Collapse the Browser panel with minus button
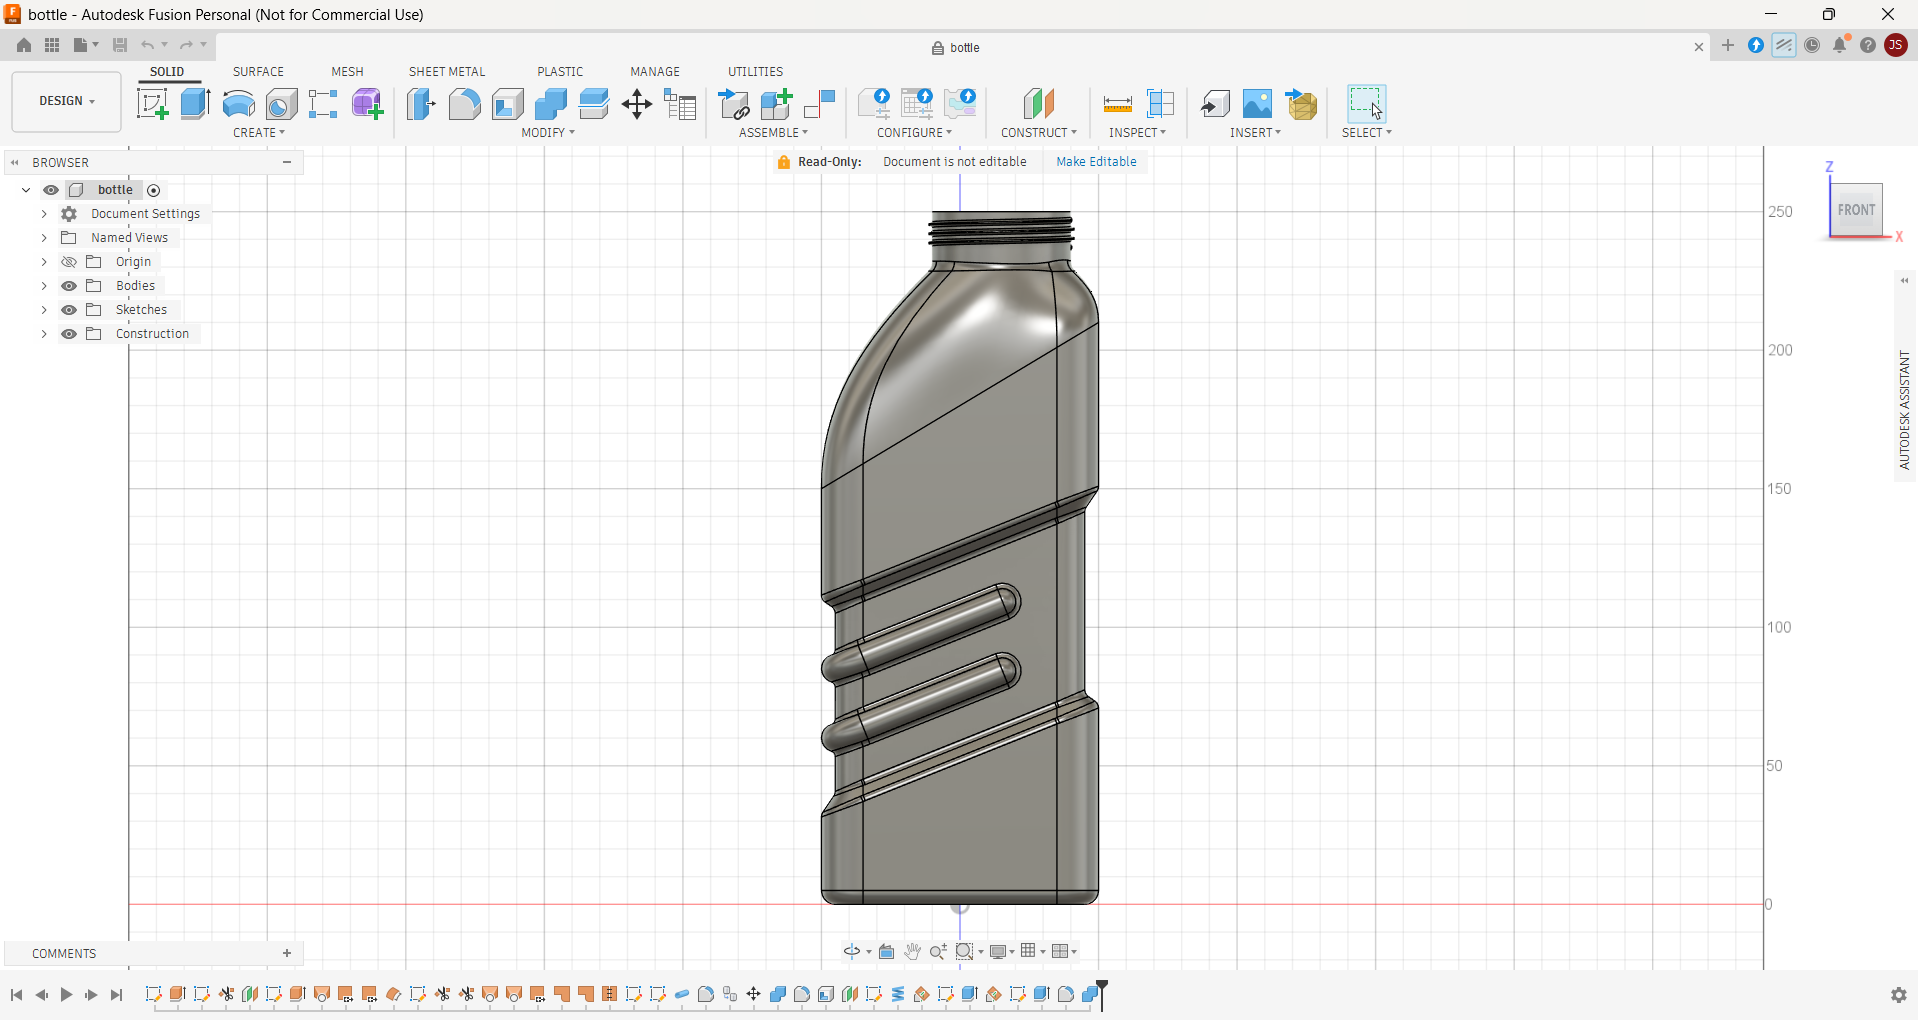Viewport: 1918px width, 1020px height. (x=287, y=162)
